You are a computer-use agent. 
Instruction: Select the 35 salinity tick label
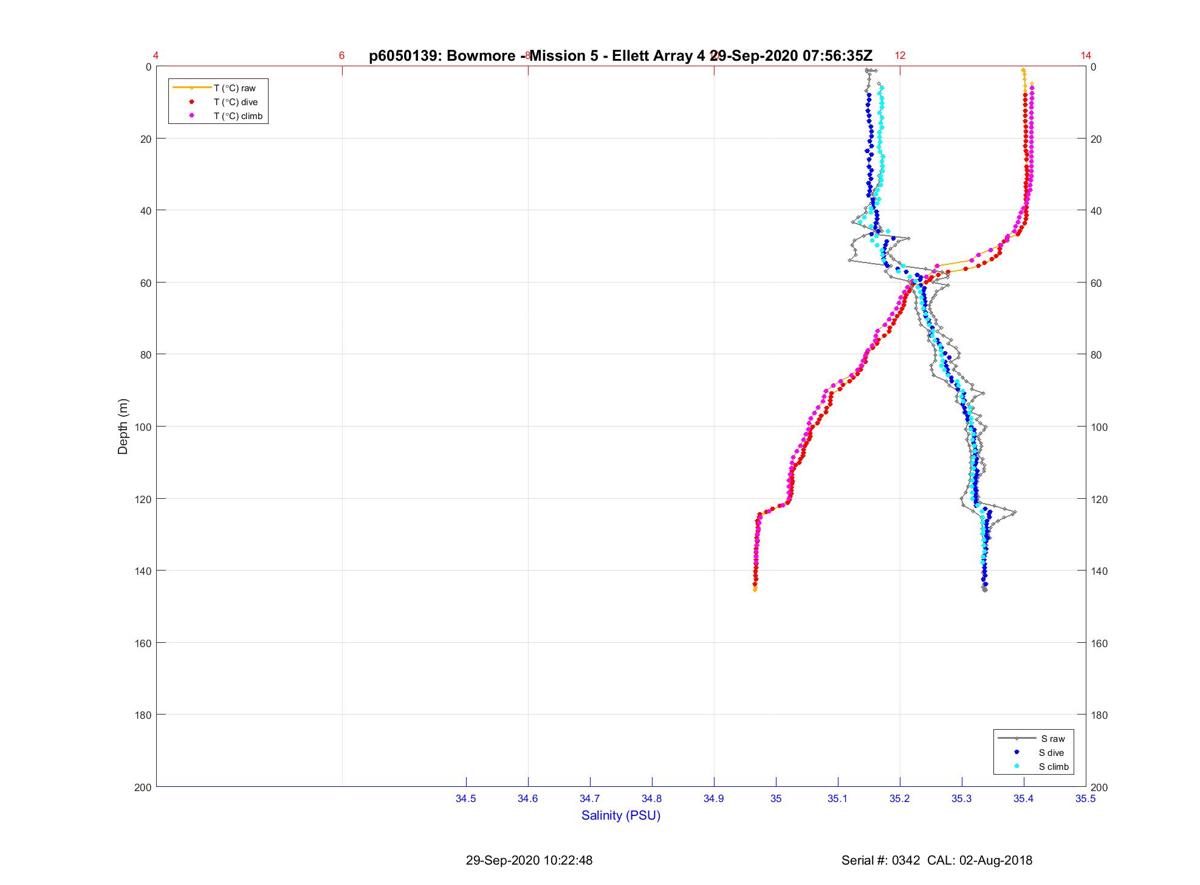776,798
